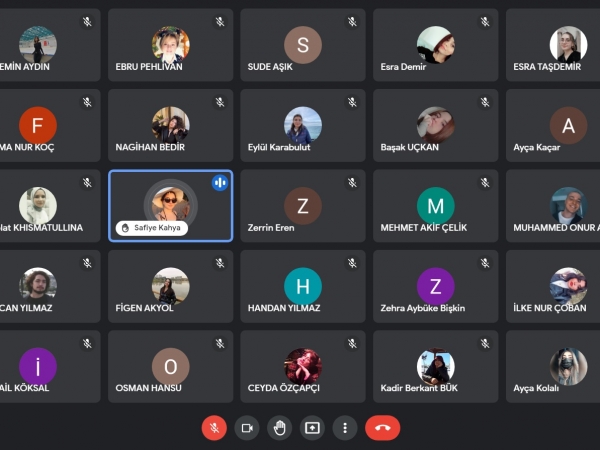Image resolution: width=600 pixels, height=450 pixels.
Task: Click the present screen icon
Action: pos(312,428)
